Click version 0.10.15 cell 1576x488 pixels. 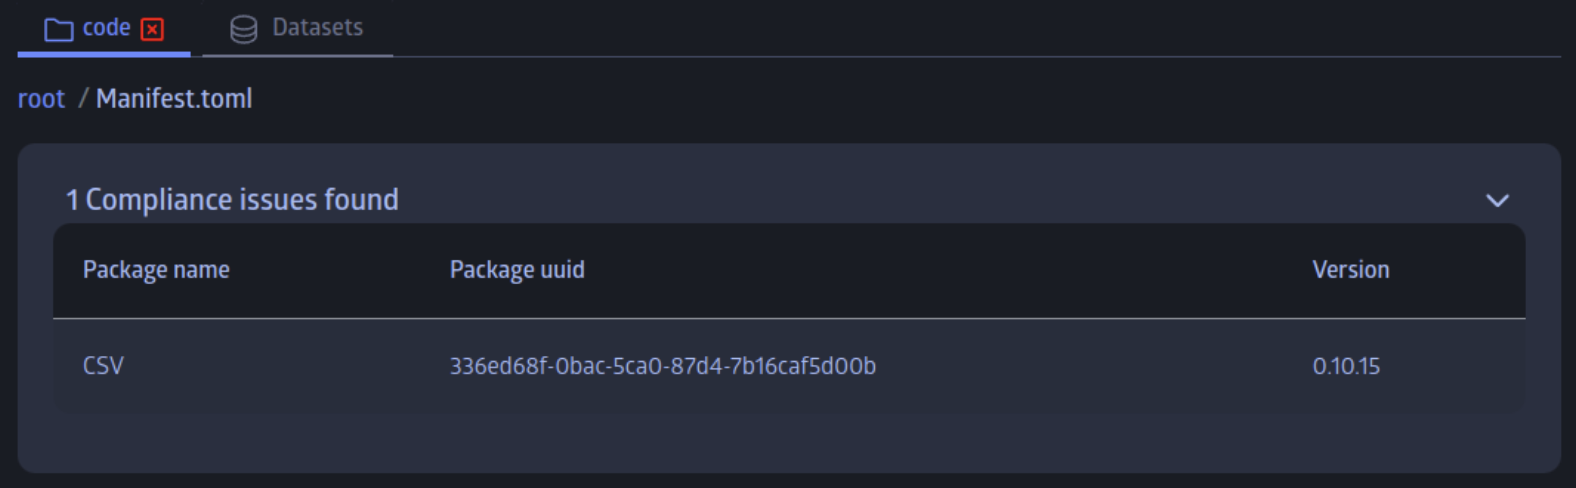1346,366
